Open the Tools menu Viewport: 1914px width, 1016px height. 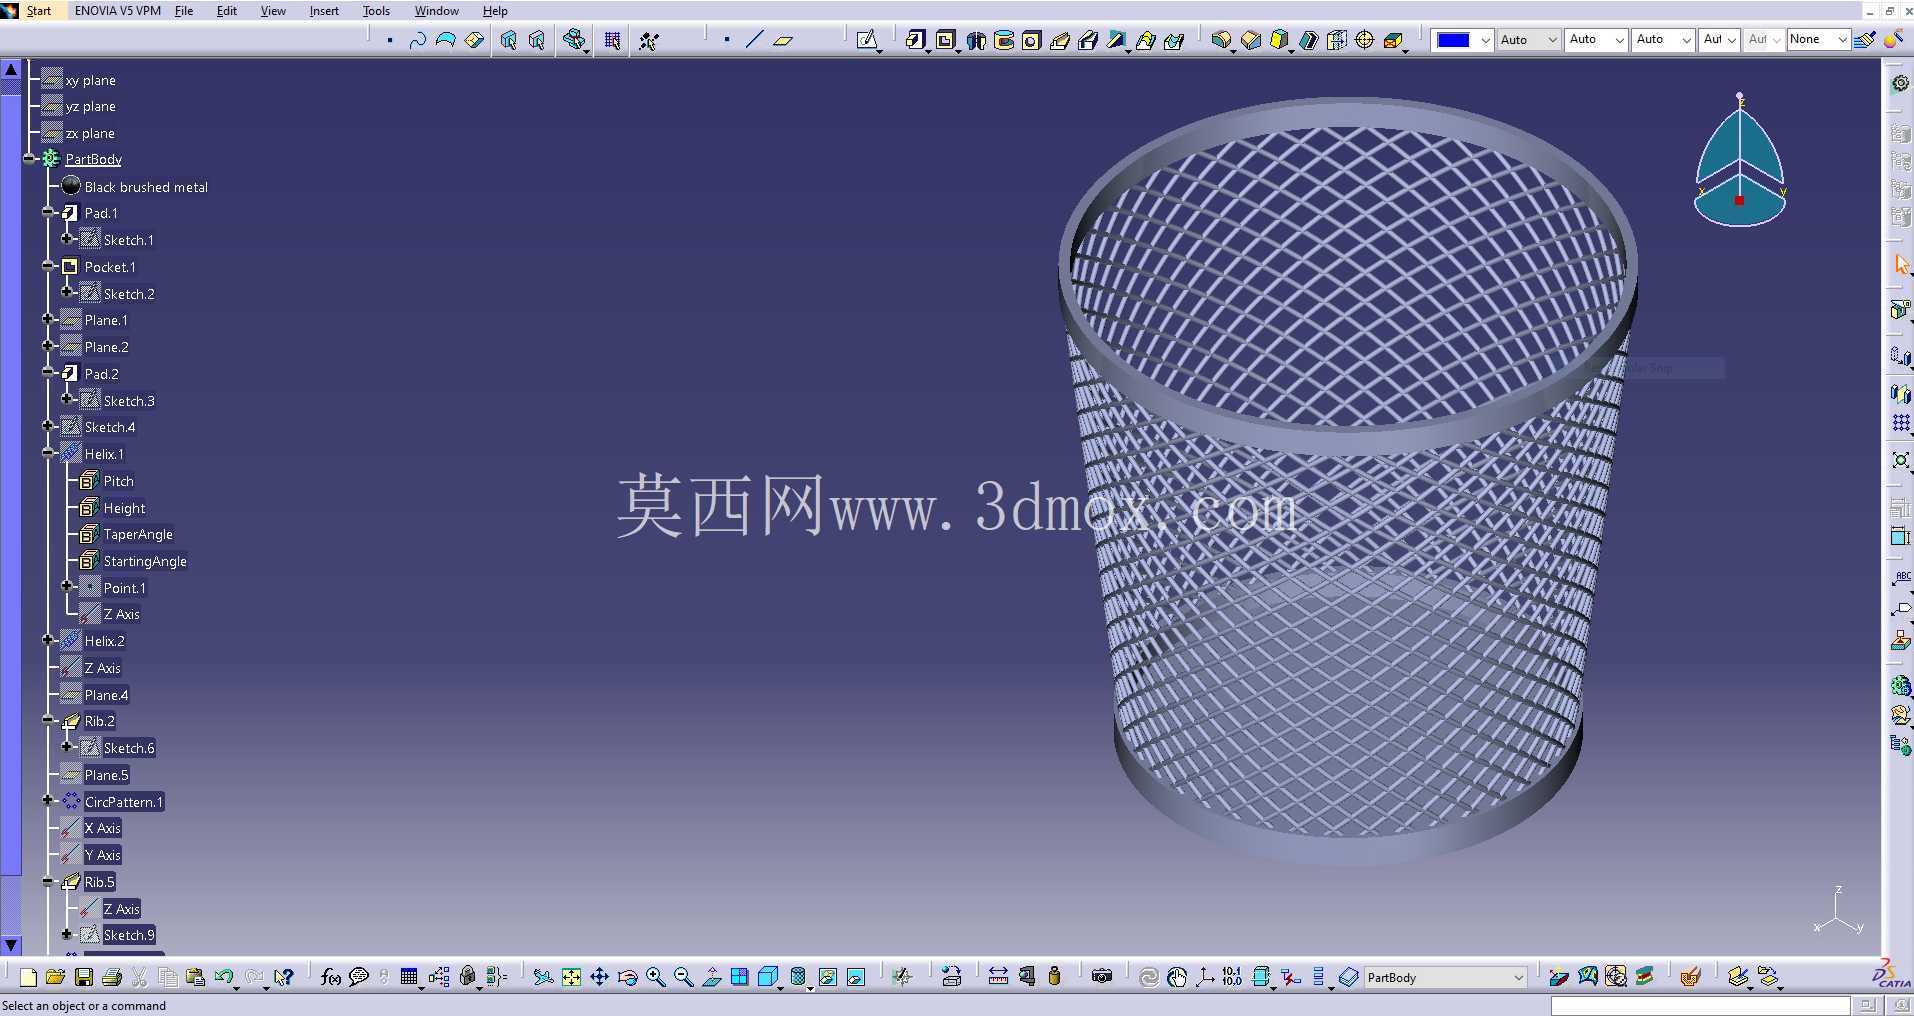376,11
